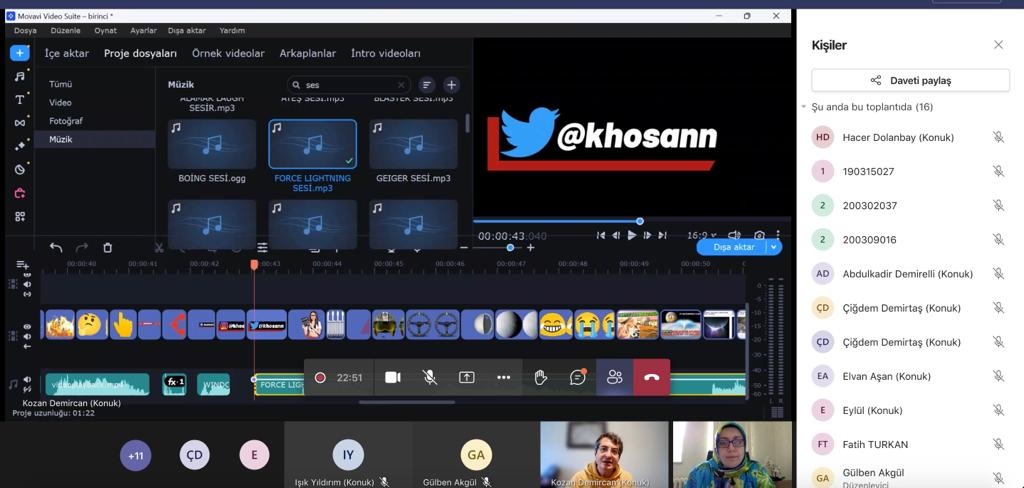Click the blue add media plus icon
Image resolution: width=1024 pixels, height=488 pixels.
click(x=20, y=53)
